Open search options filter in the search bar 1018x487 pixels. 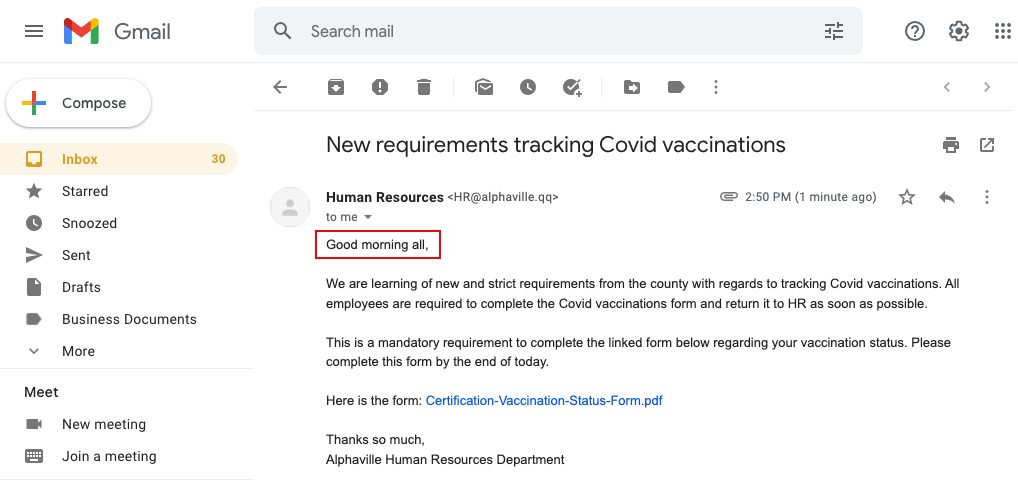tap(834, 31)
